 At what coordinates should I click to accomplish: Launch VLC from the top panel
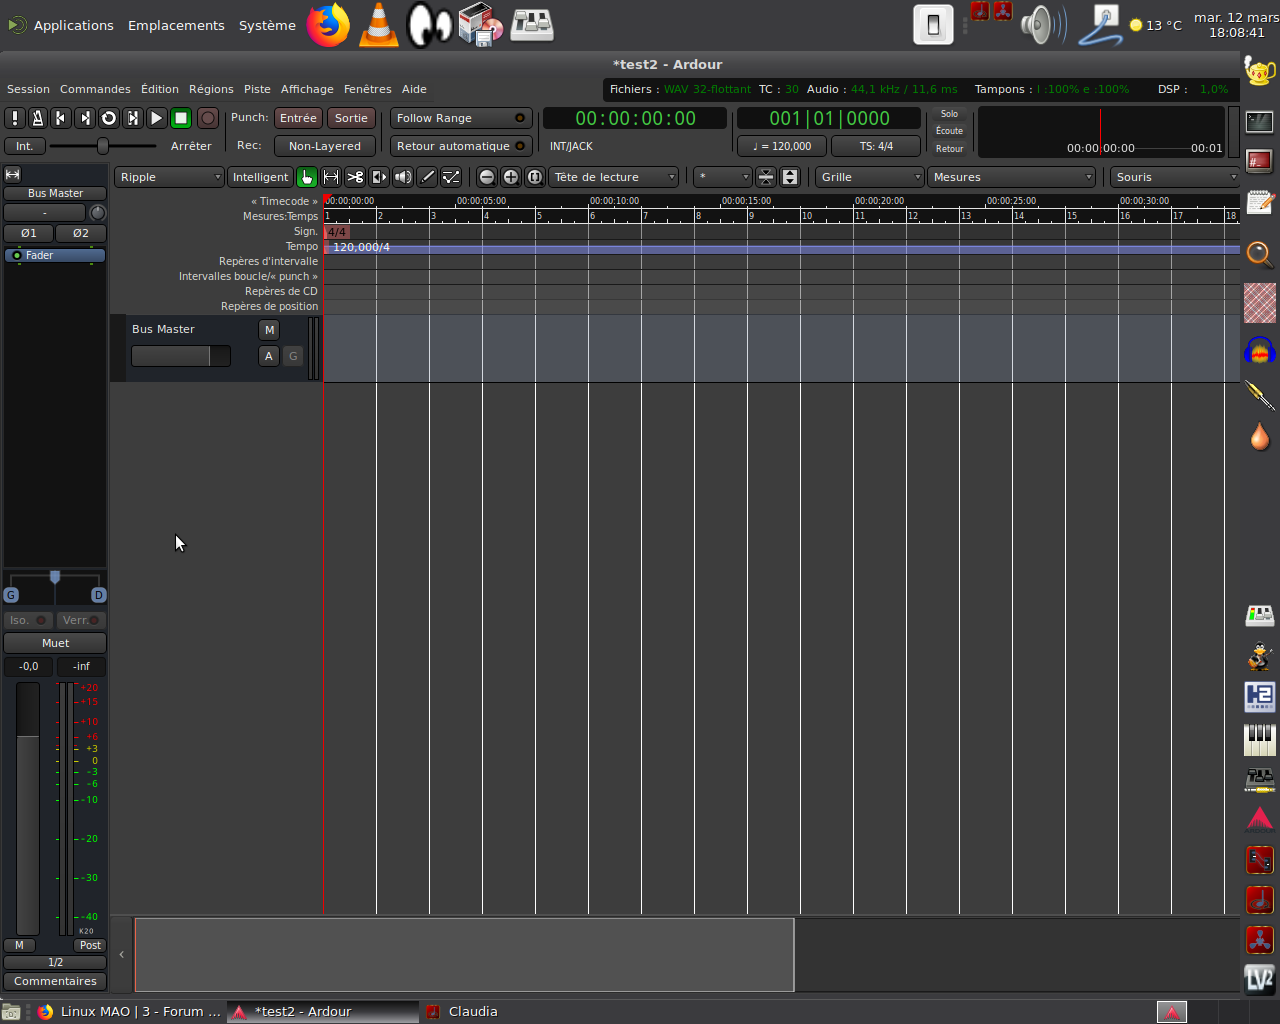378,25
